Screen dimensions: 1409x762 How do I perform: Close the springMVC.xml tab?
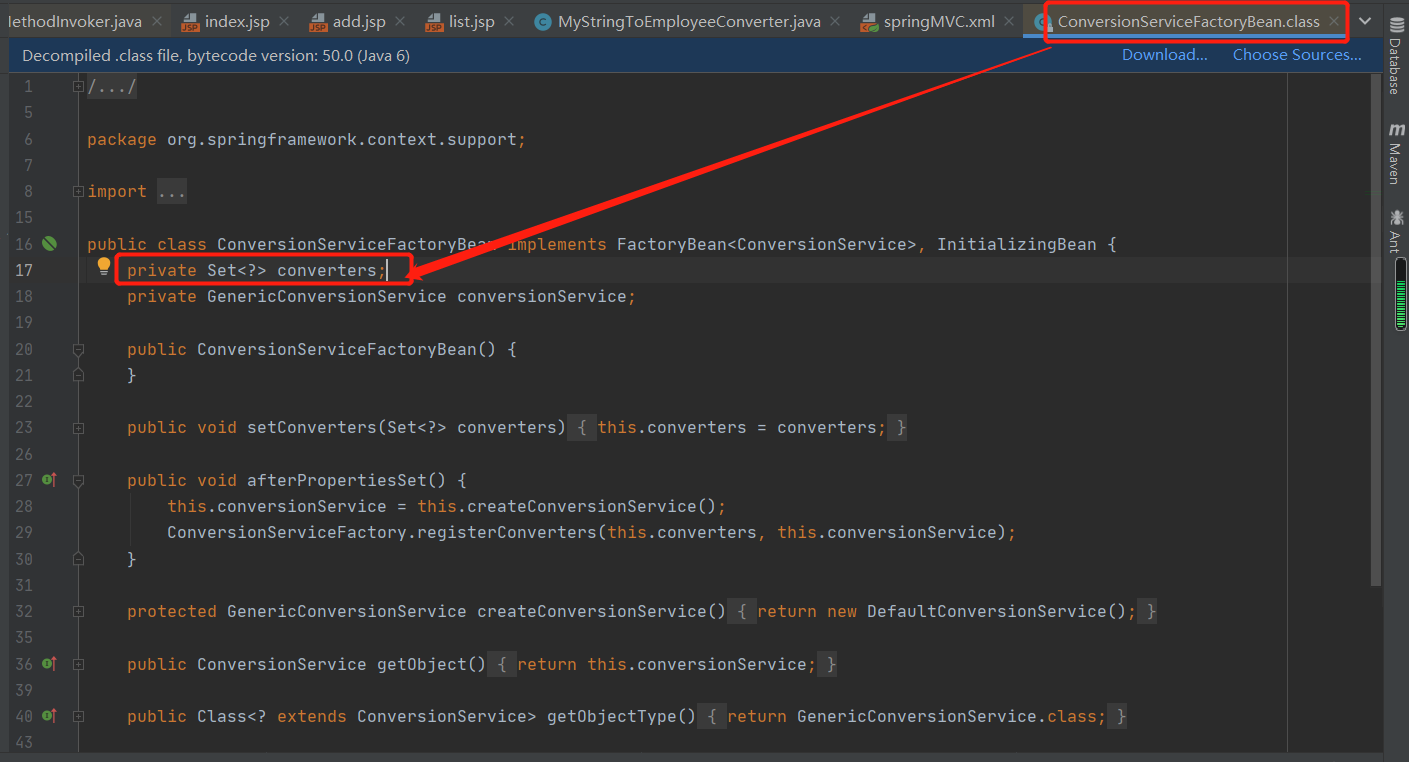pos(1008,21)
